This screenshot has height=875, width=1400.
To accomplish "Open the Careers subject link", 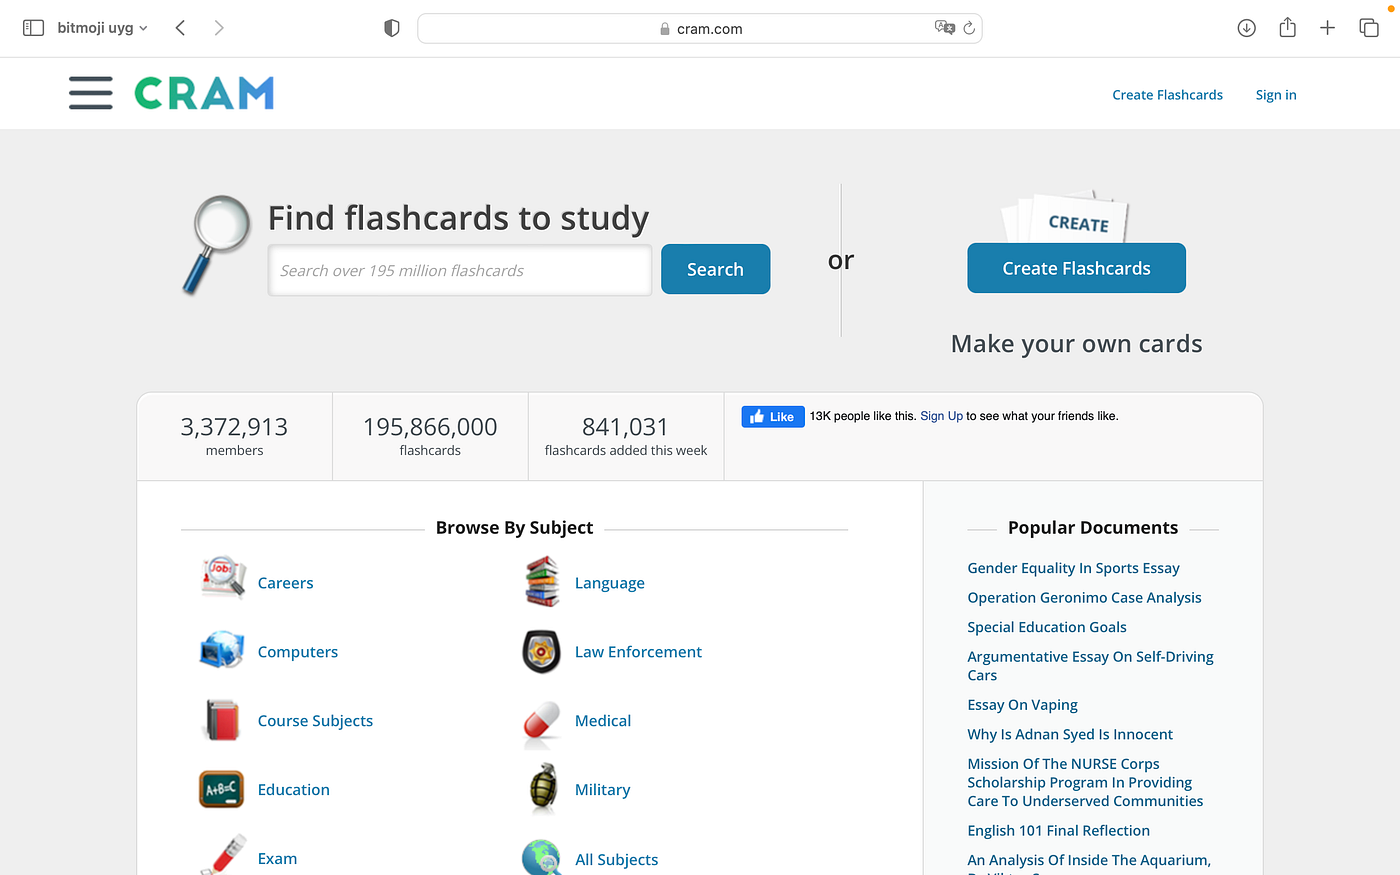I will click(x=285, y=583).
